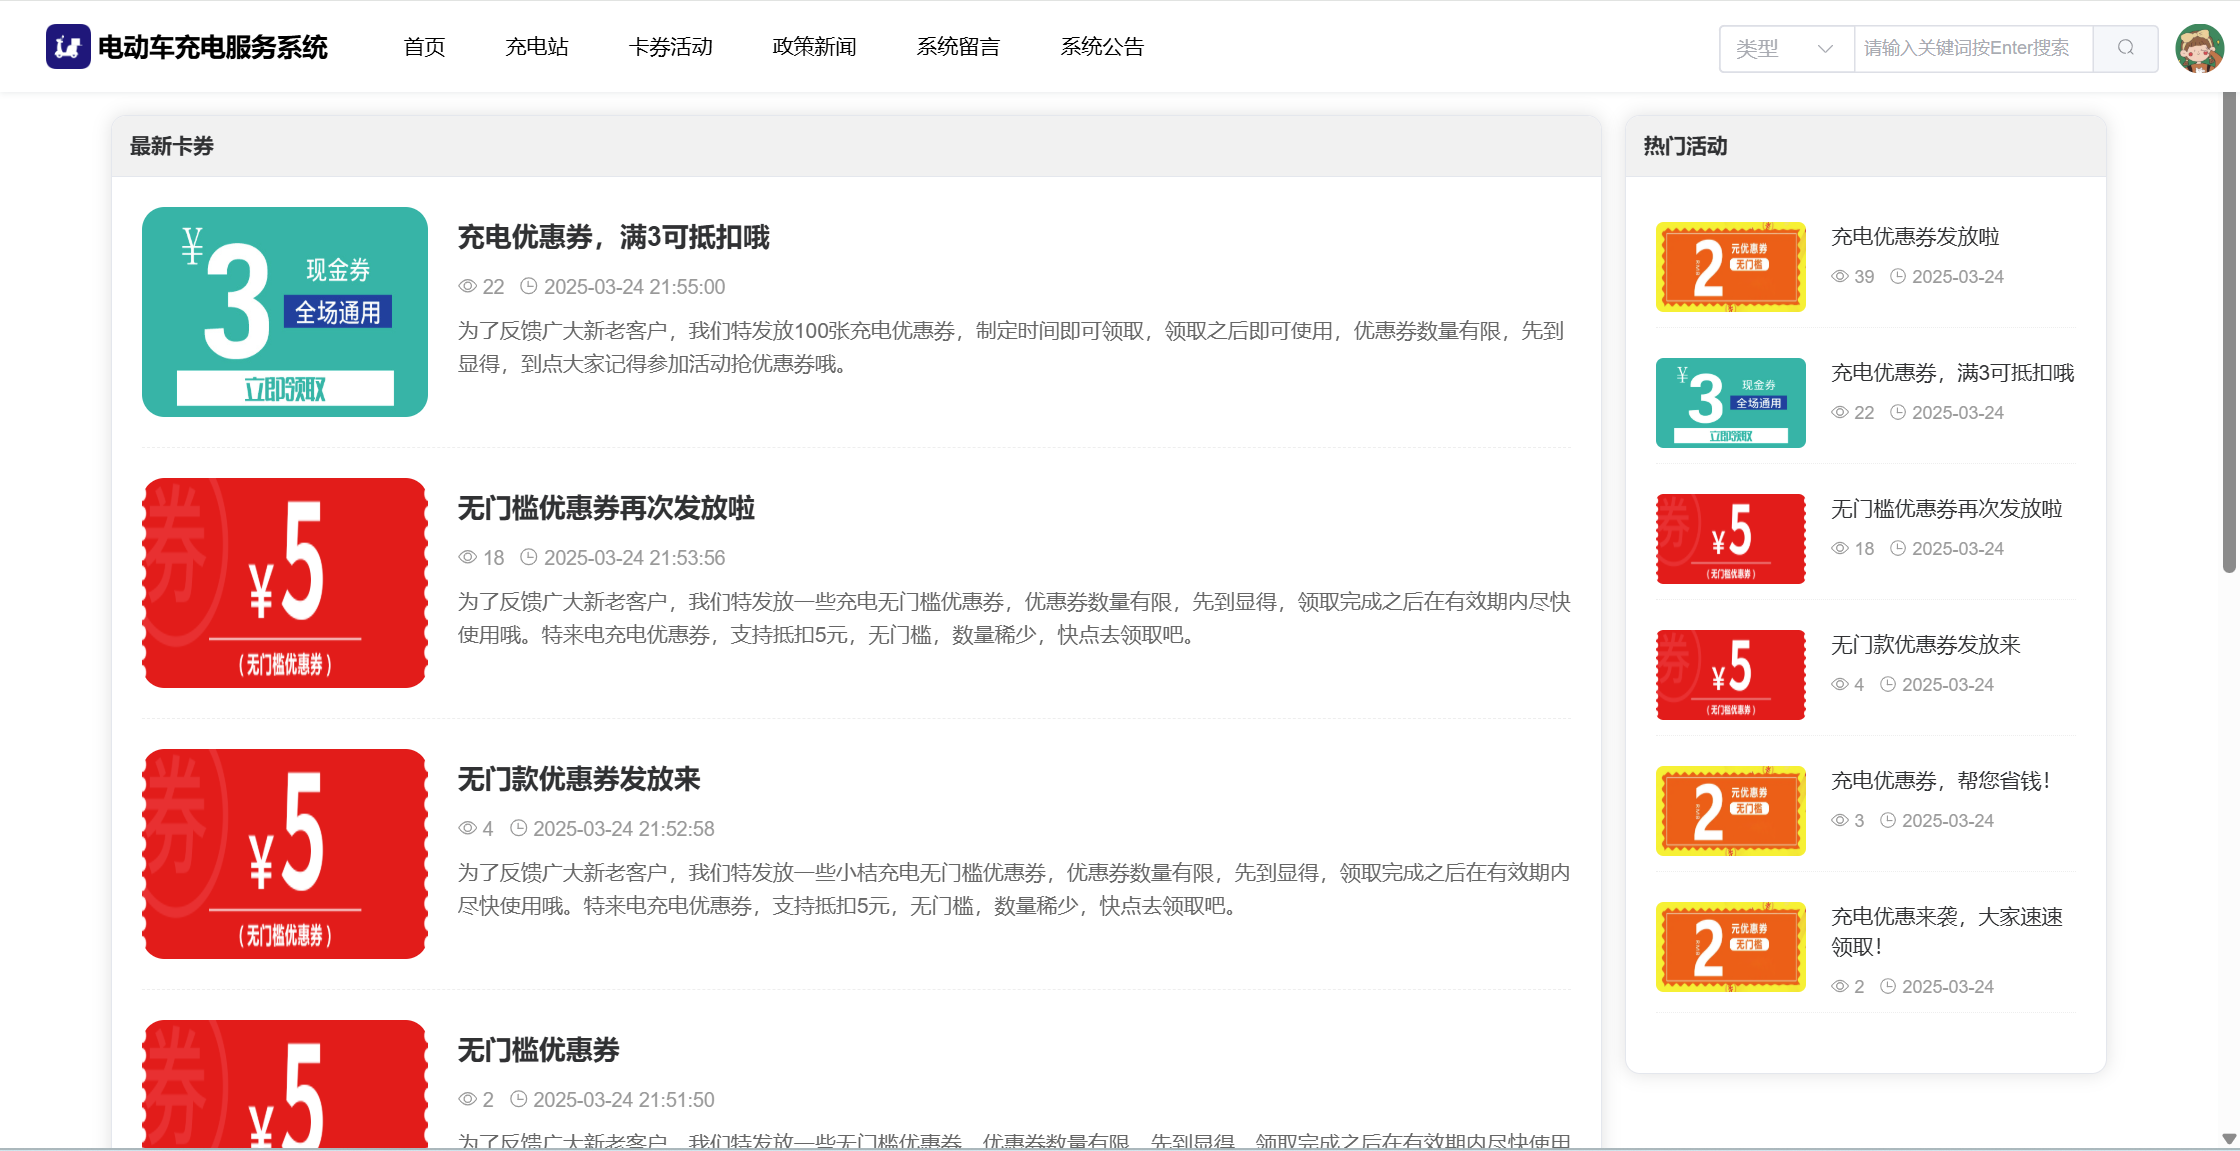Open hot activity orange coupon with 39 views
This screenshot has height=1151, width=2240.
1730,267
